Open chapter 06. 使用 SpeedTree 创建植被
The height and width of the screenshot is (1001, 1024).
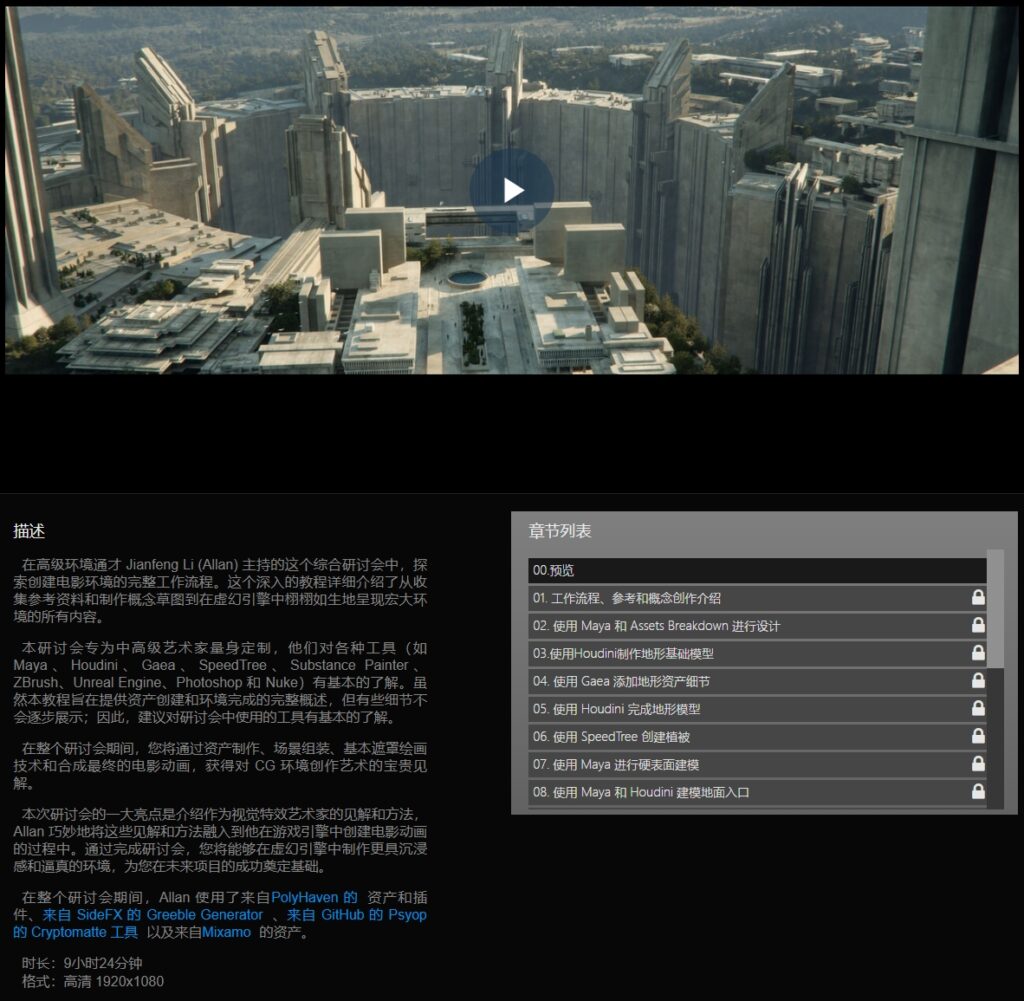(757, 737)
